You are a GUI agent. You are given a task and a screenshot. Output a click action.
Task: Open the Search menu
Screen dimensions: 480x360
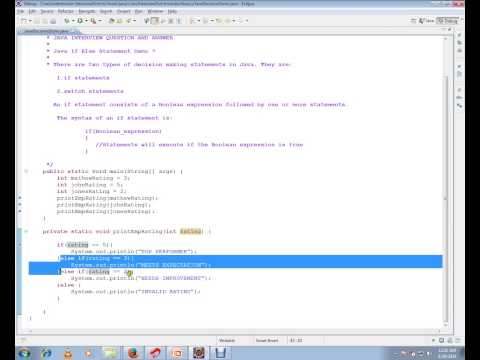tap(106, 11)
